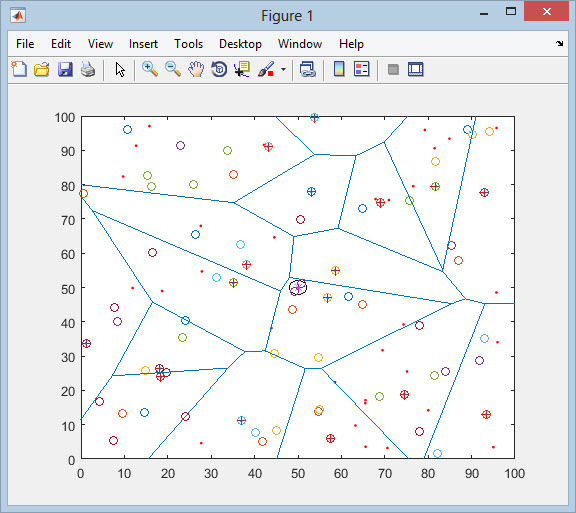Screen dimensions: 576x513
Task: Open the Tools menu
Action: [188, 44]
